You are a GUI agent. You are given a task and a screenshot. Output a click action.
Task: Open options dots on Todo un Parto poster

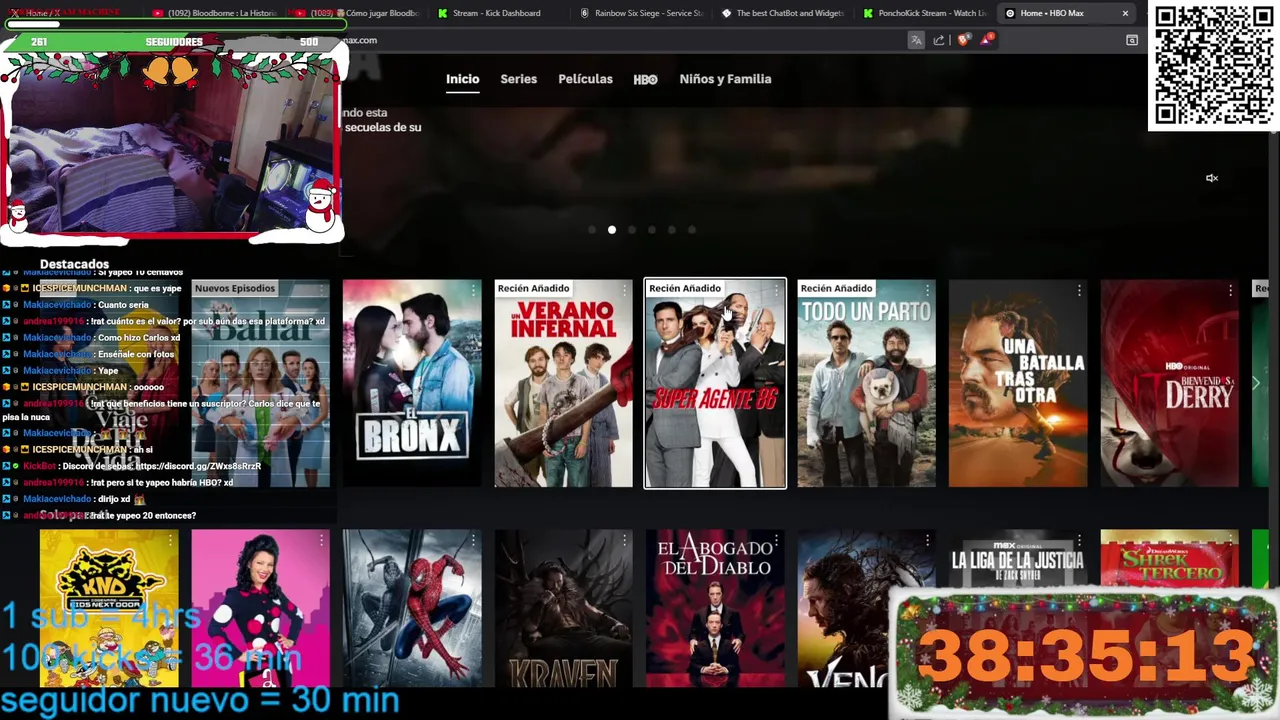click(928, 290)
